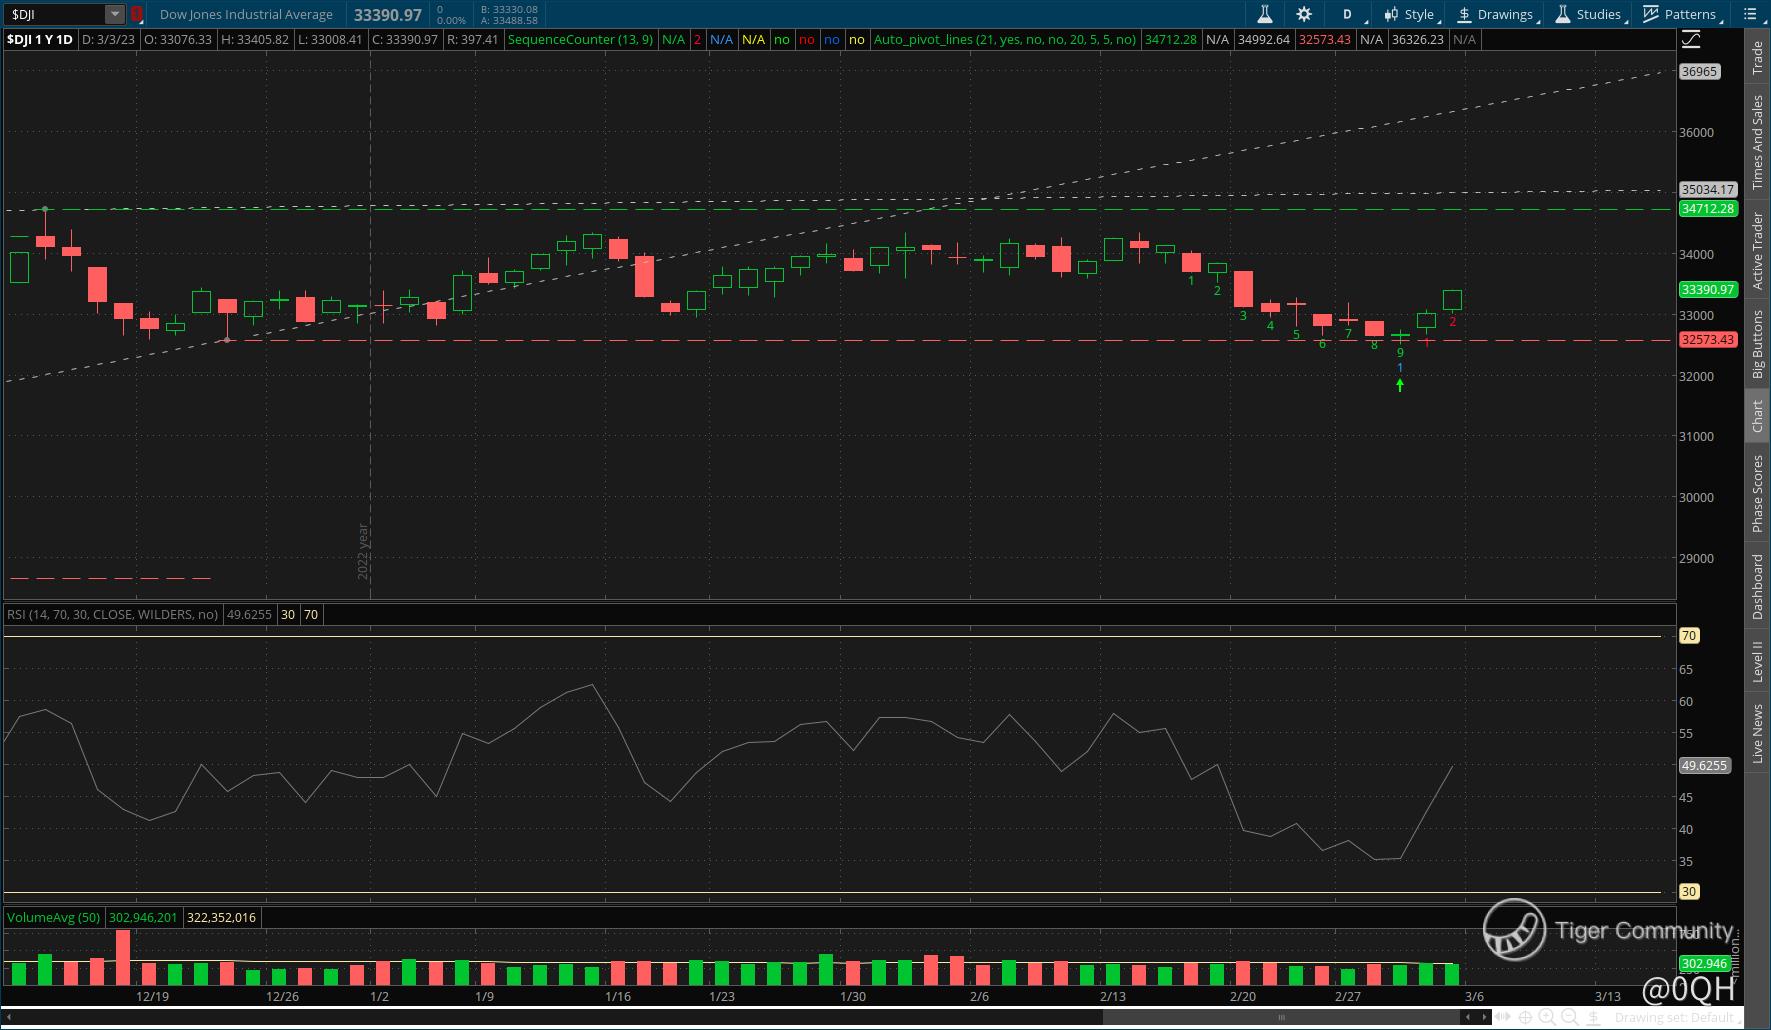Click the O: 33076.33 open value
The image size is (1771, 1030).
178,40
